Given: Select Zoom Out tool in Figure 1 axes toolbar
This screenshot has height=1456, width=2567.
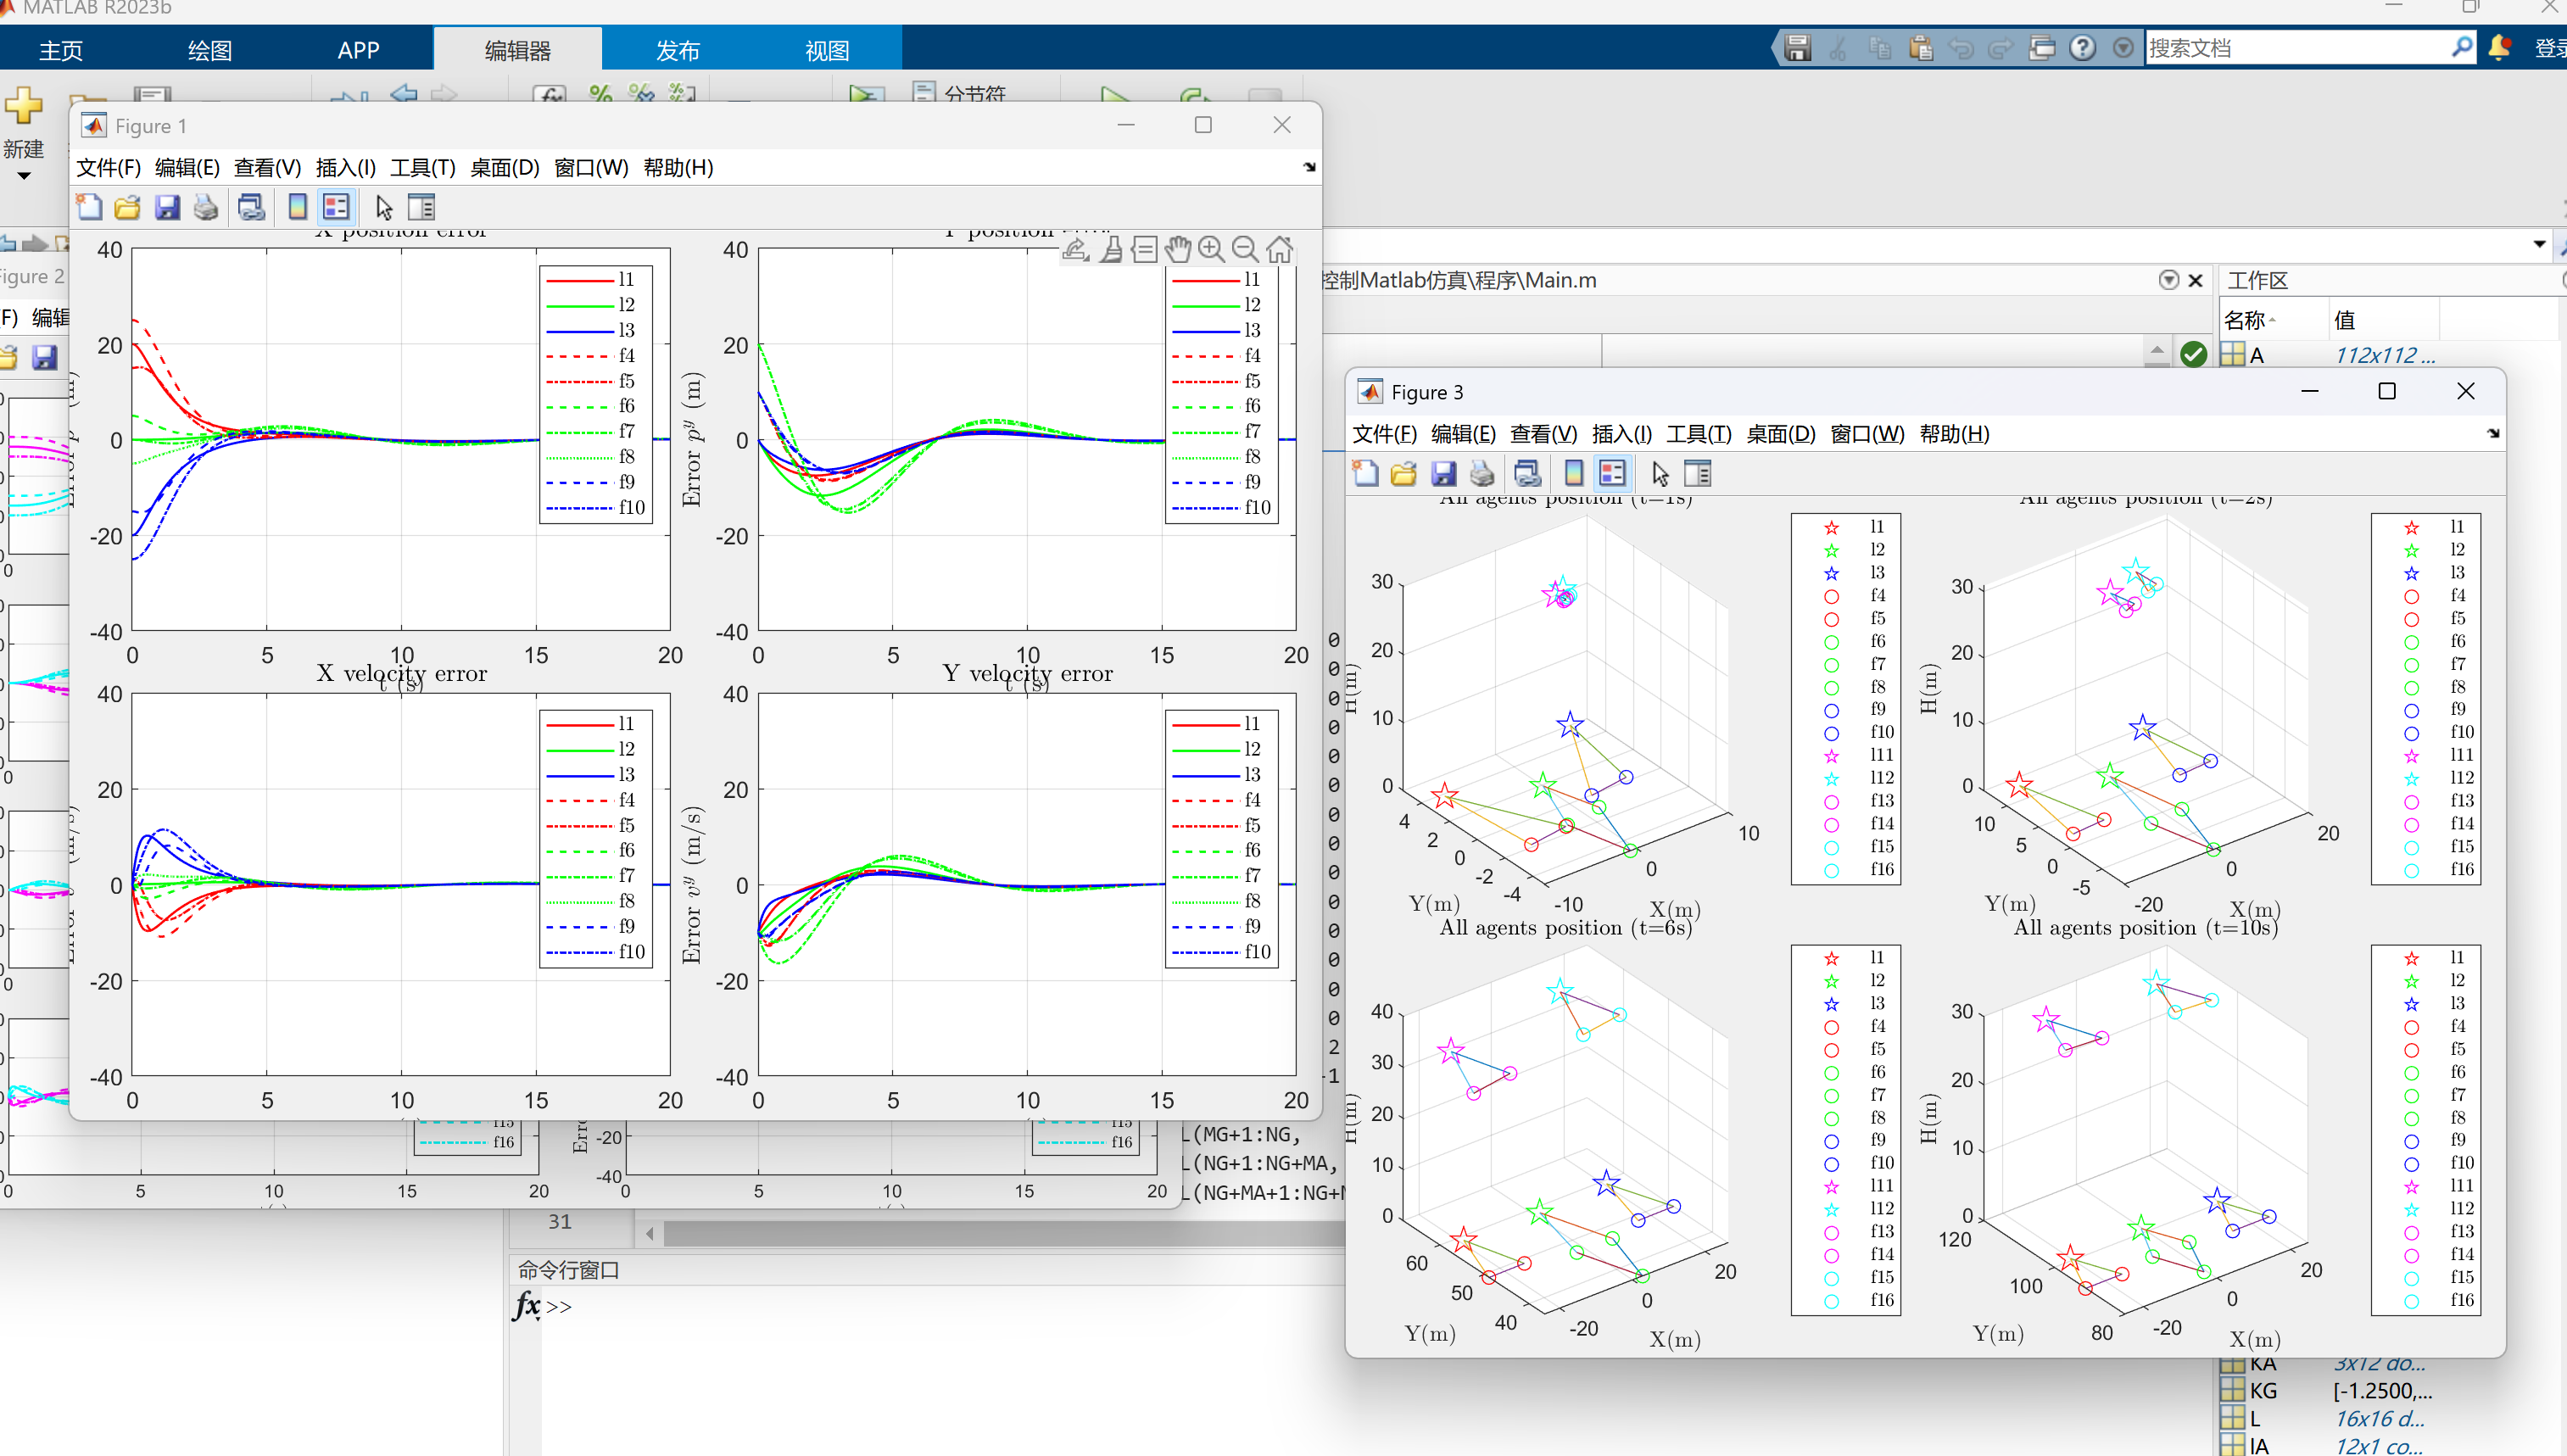Looking at the screenshot, I should tap(1245, 248).
